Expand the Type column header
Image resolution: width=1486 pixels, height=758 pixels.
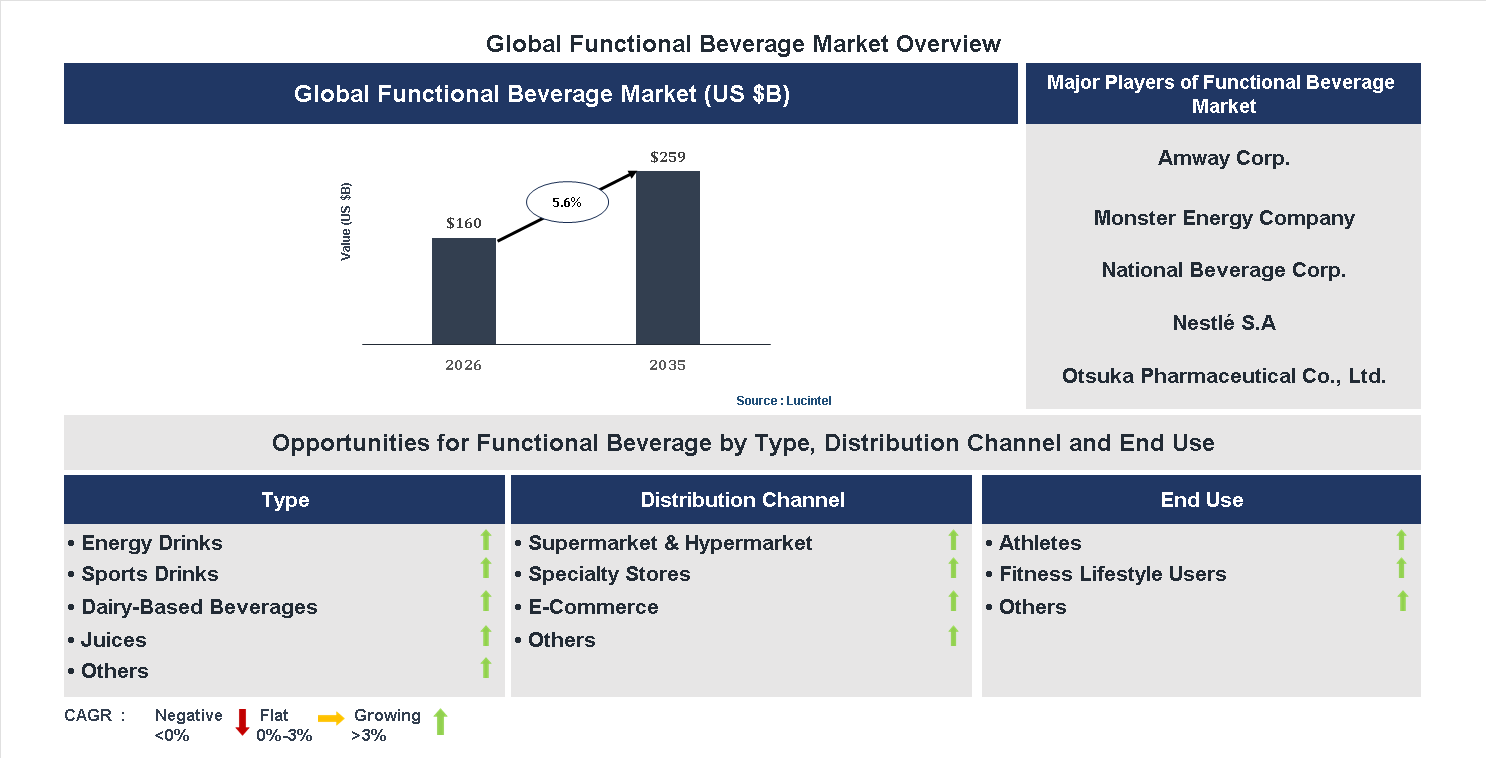[x=284, y=499]
